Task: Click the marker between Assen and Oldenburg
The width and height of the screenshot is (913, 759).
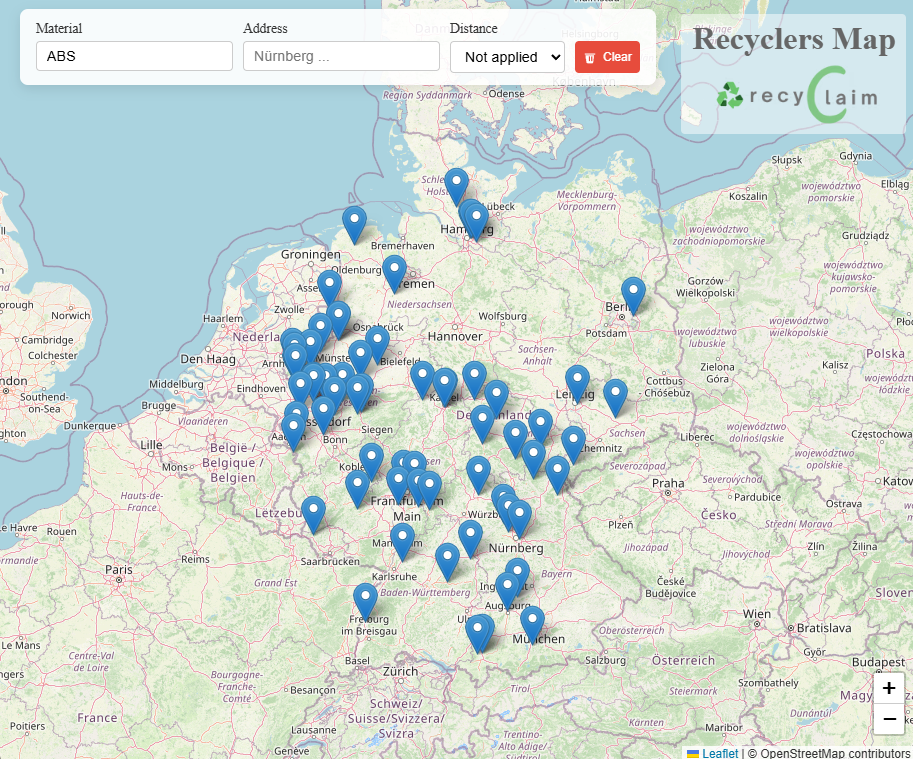Action: tap(329, 288)
